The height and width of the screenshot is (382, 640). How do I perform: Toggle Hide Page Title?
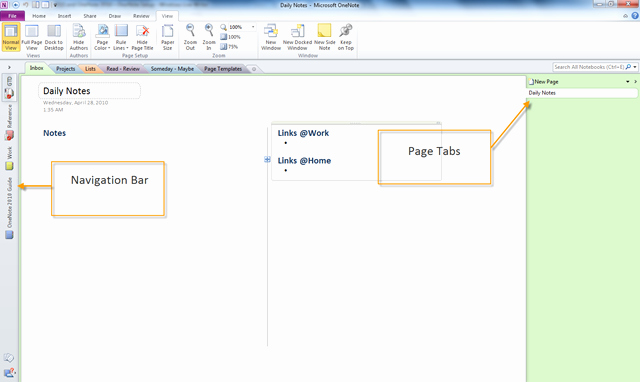(x=142, y=37)
